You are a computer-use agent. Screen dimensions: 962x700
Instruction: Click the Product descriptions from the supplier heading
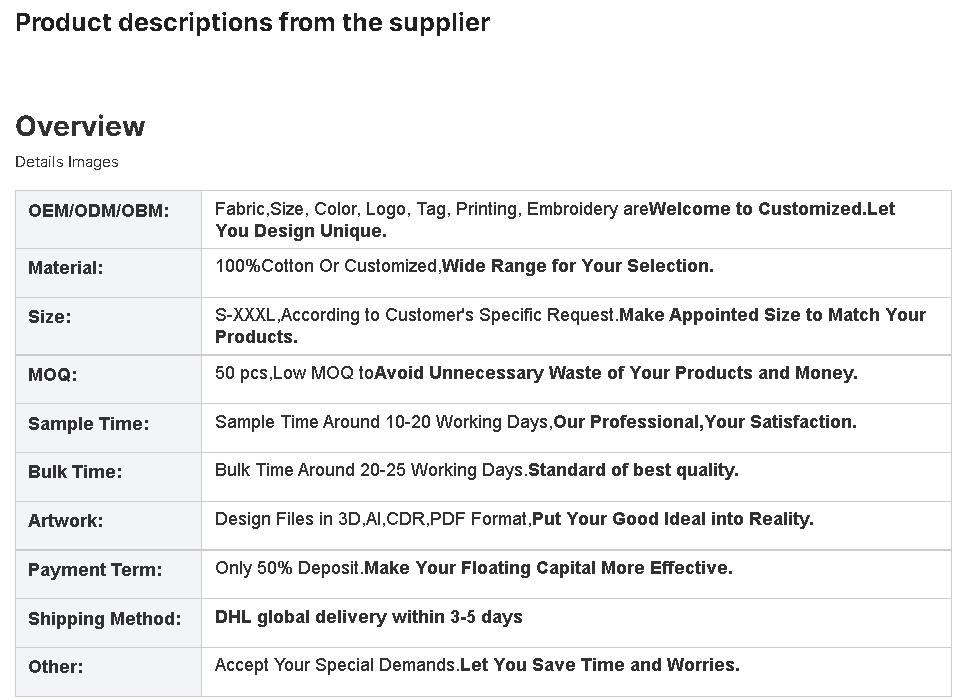[252, 23]
